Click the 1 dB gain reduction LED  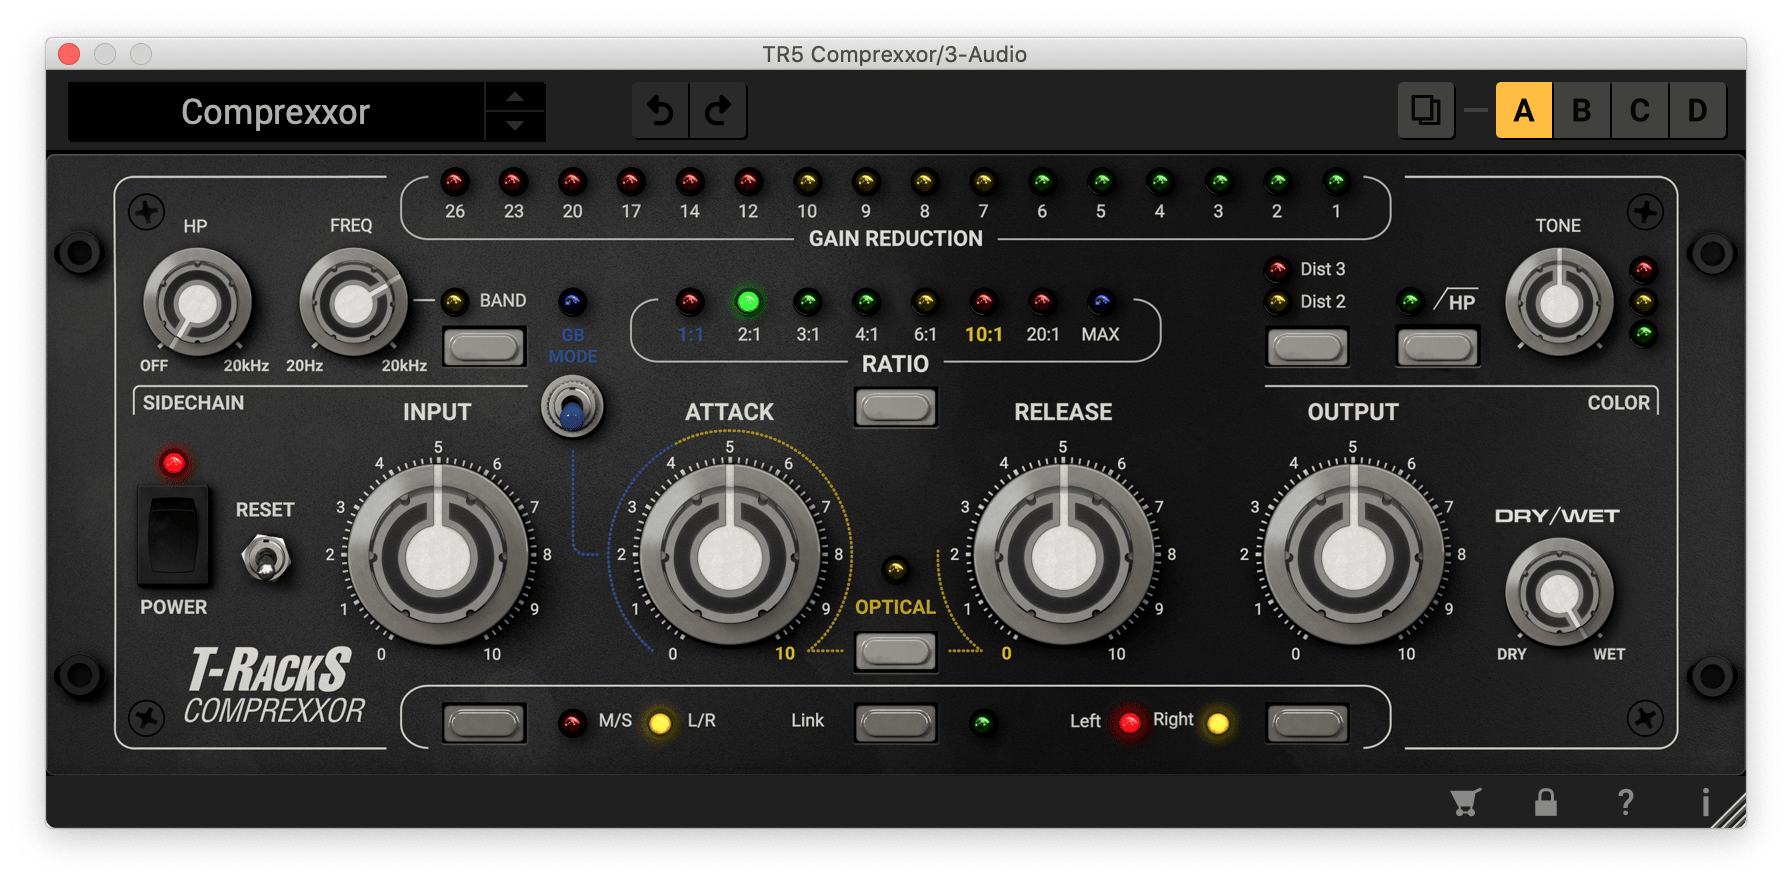[1336, 182]
